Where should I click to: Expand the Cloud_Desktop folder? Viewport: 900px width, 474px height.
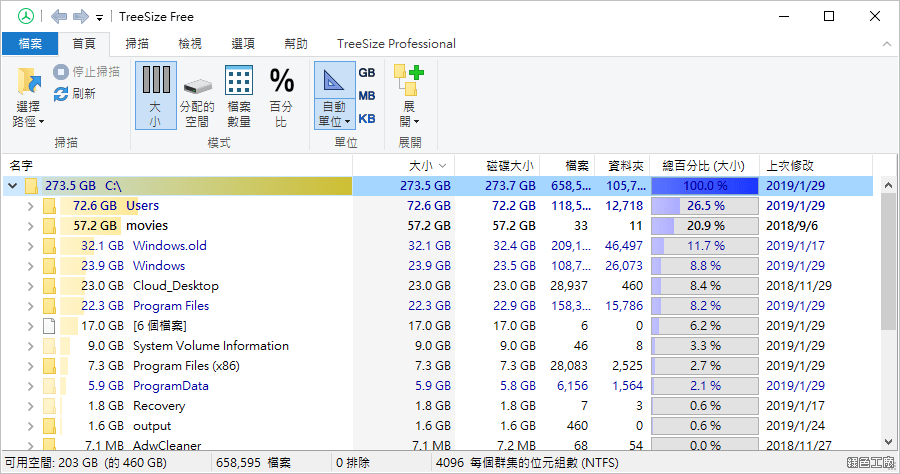click(30, 286)
